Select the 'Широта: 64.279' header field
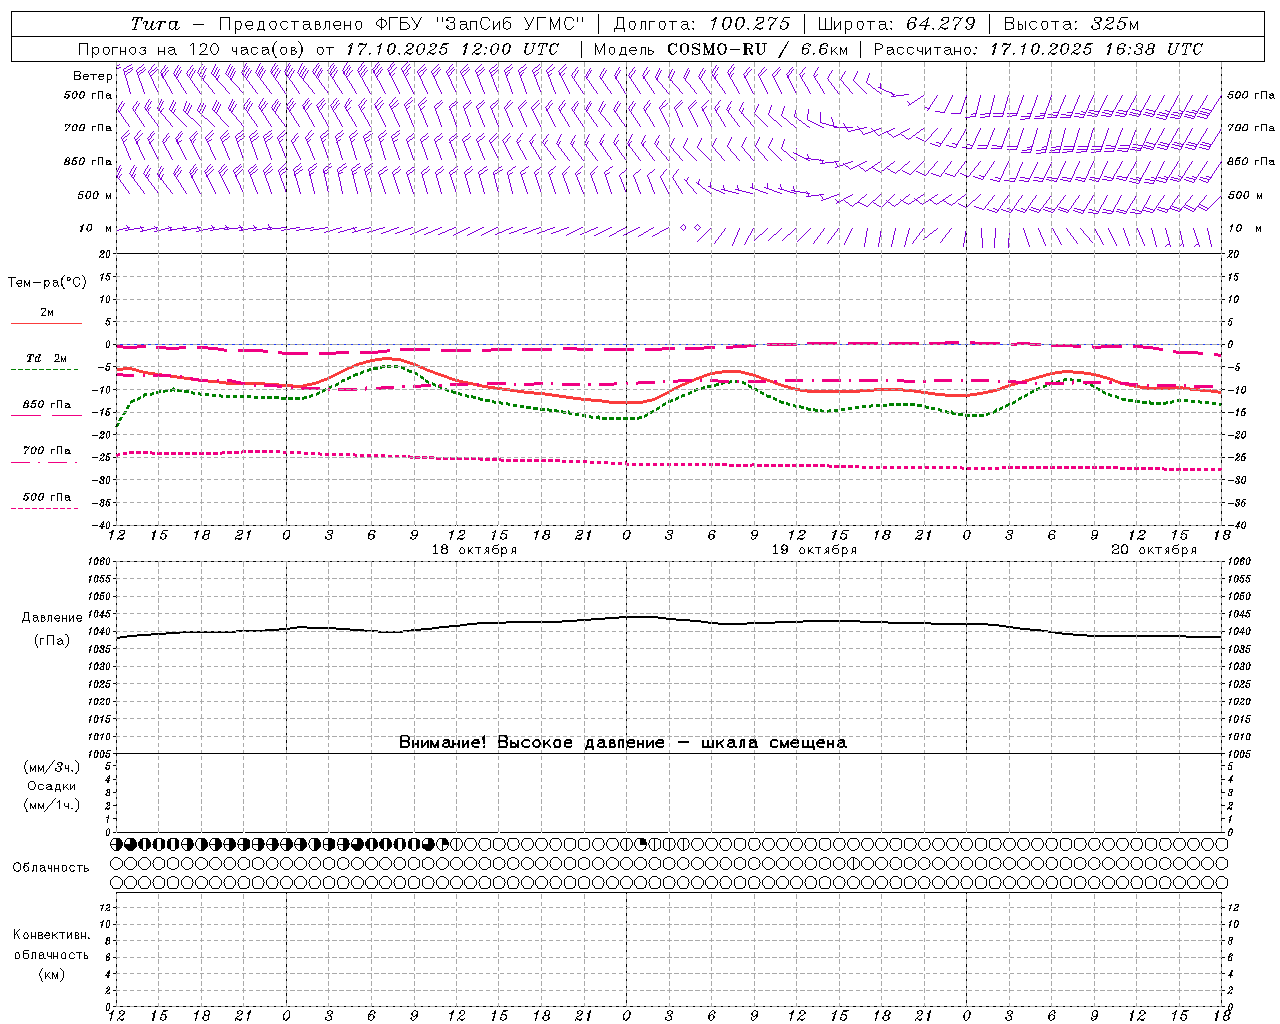Image resolution: width=1280 pixels, height=1024 pixels. pos(896,24)
